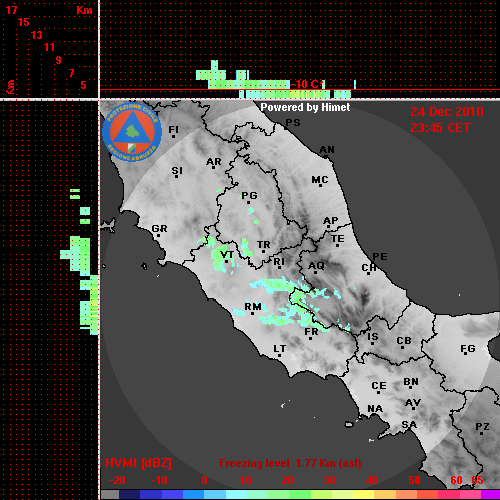Click the 0 value on dBZ scale
This screenshot has width=500, height=500.
[205, 480]
